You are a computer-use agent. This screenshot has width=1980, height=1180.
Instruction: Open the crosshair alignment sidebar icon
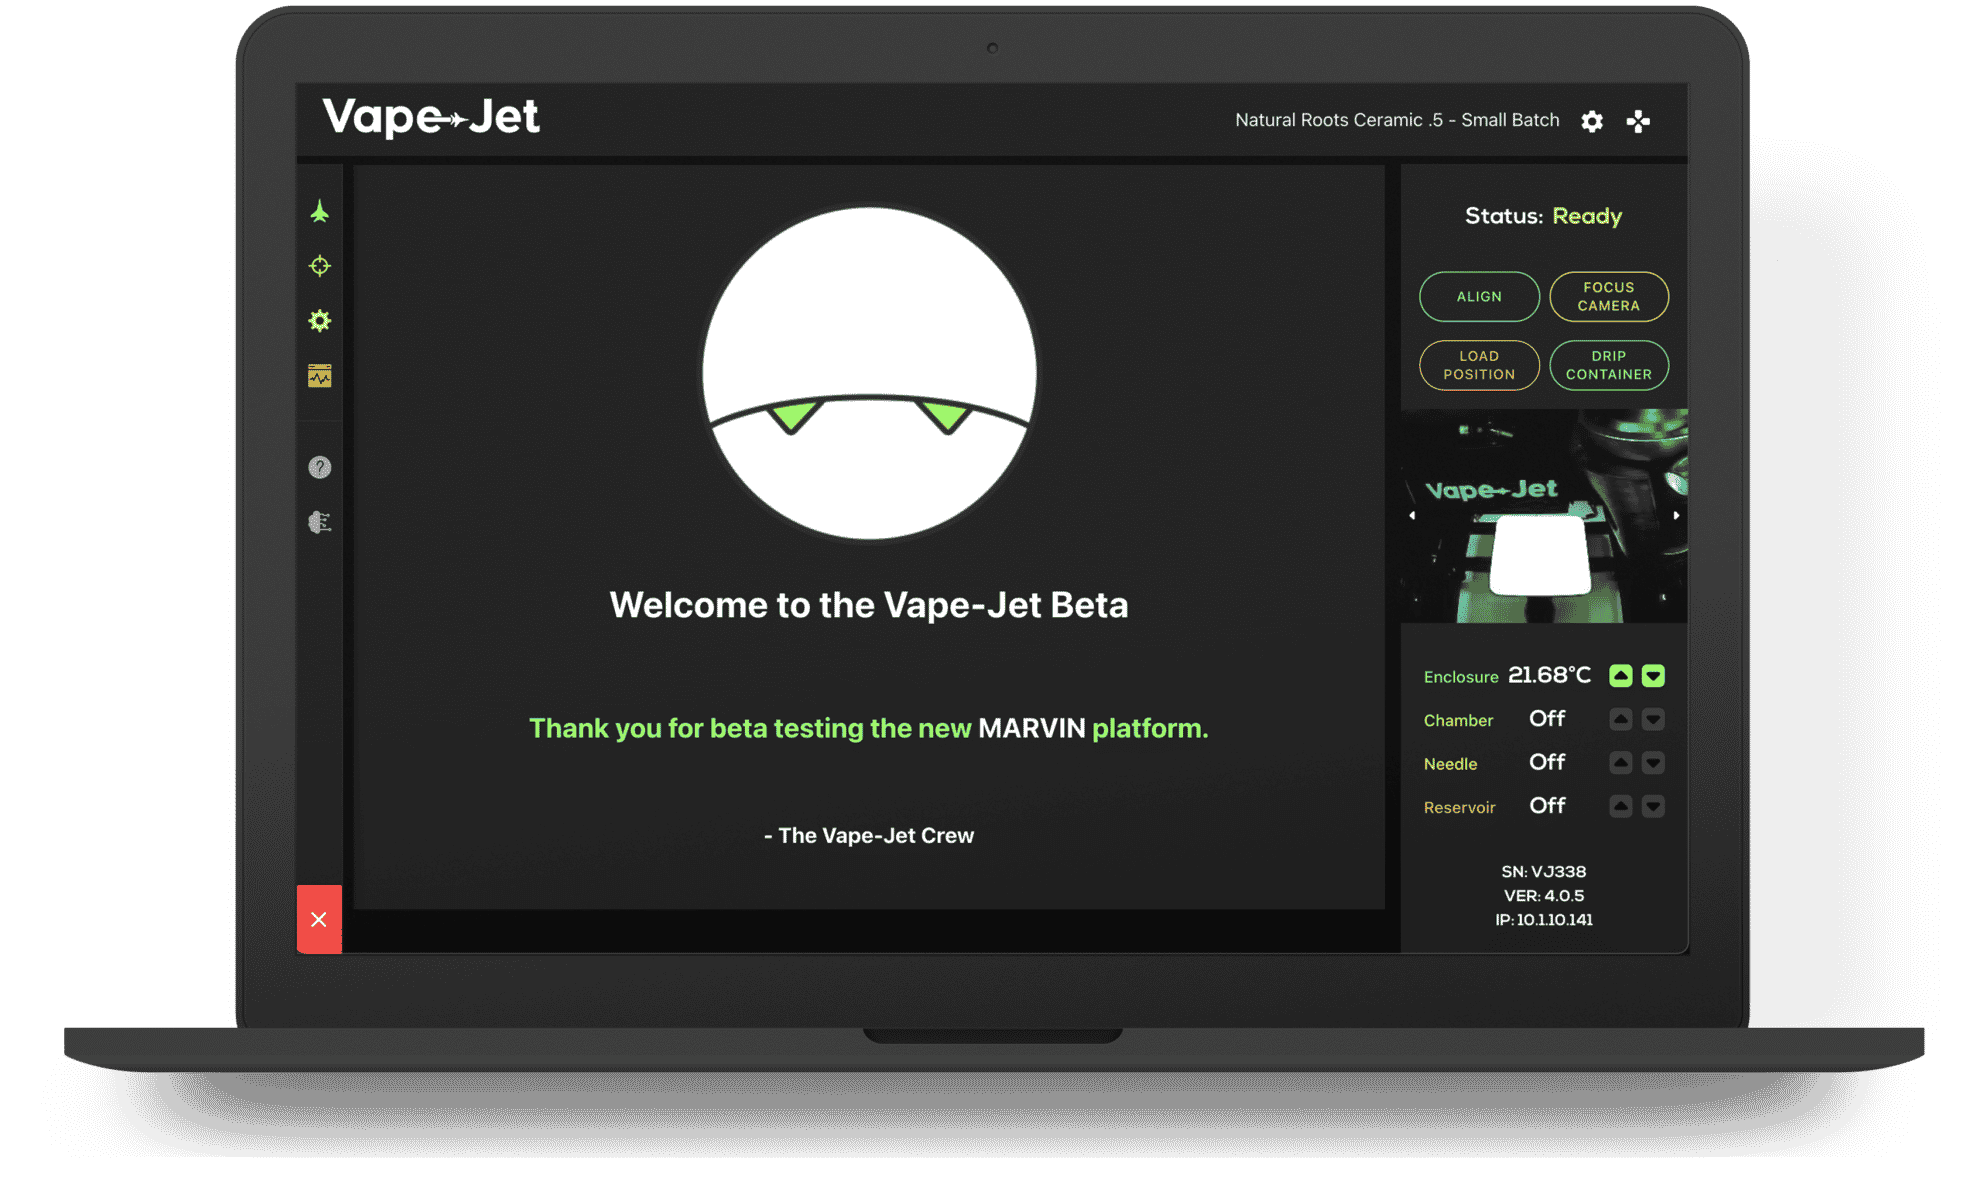319,266
